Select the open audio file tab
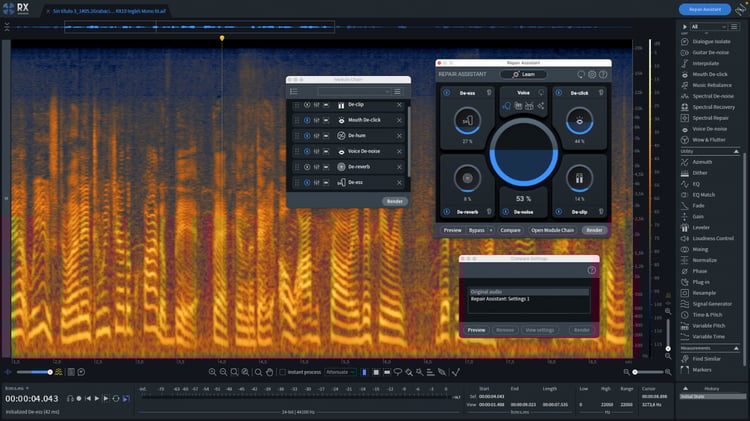 point(109,11)
